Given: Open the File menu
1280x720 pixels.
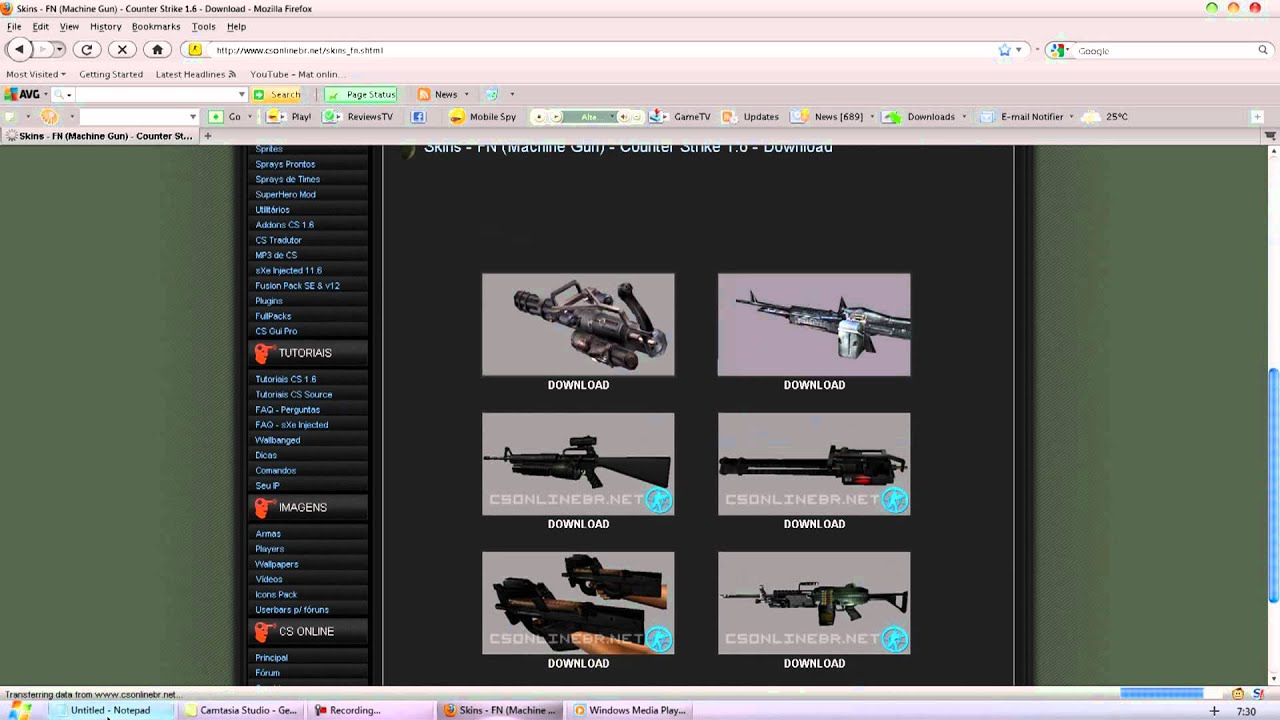Looking at the screenshot, I should [x=14, y=27].
